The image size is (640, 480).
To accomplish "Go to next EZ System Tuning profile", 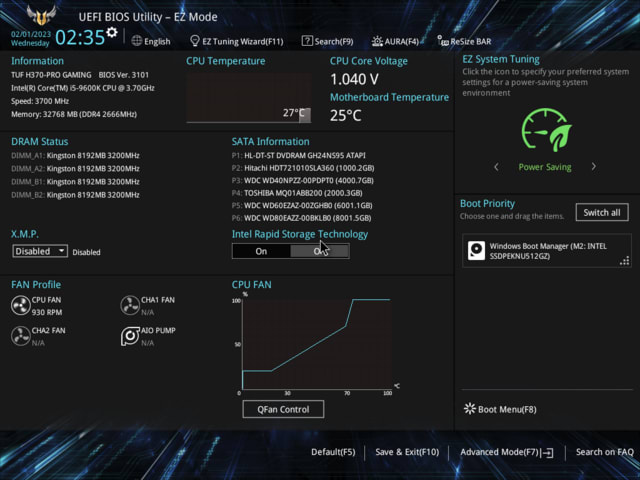I will click(x=593, y=167).
